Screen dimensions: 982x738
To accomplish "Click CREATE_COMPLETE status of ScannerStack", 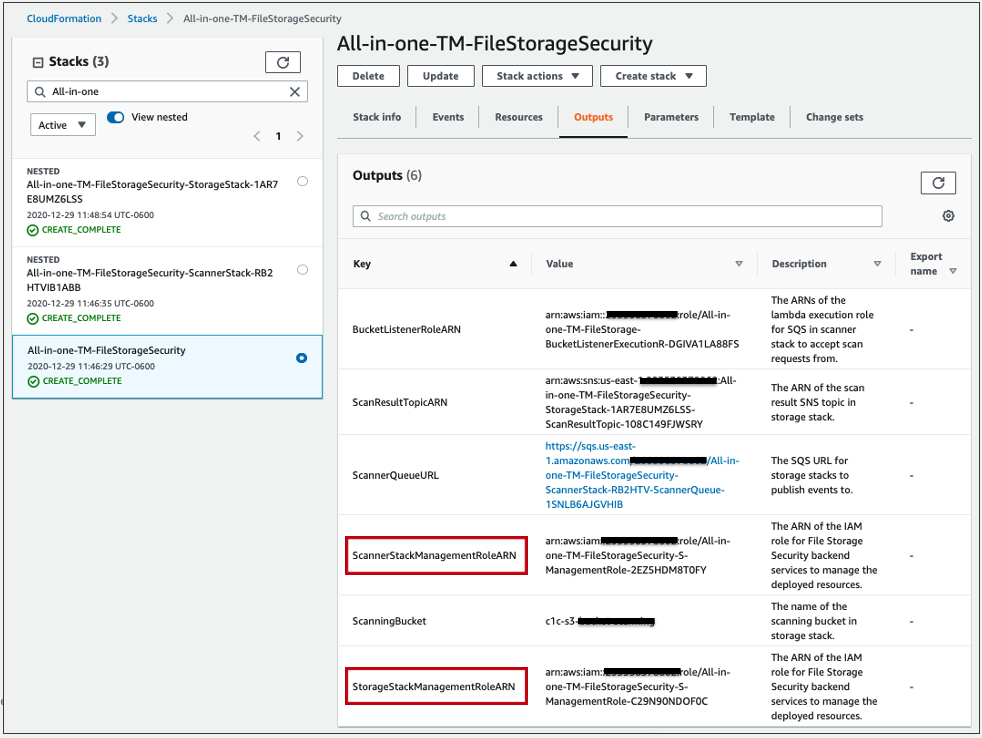I will pyautogui.click(x=75, y=318).
